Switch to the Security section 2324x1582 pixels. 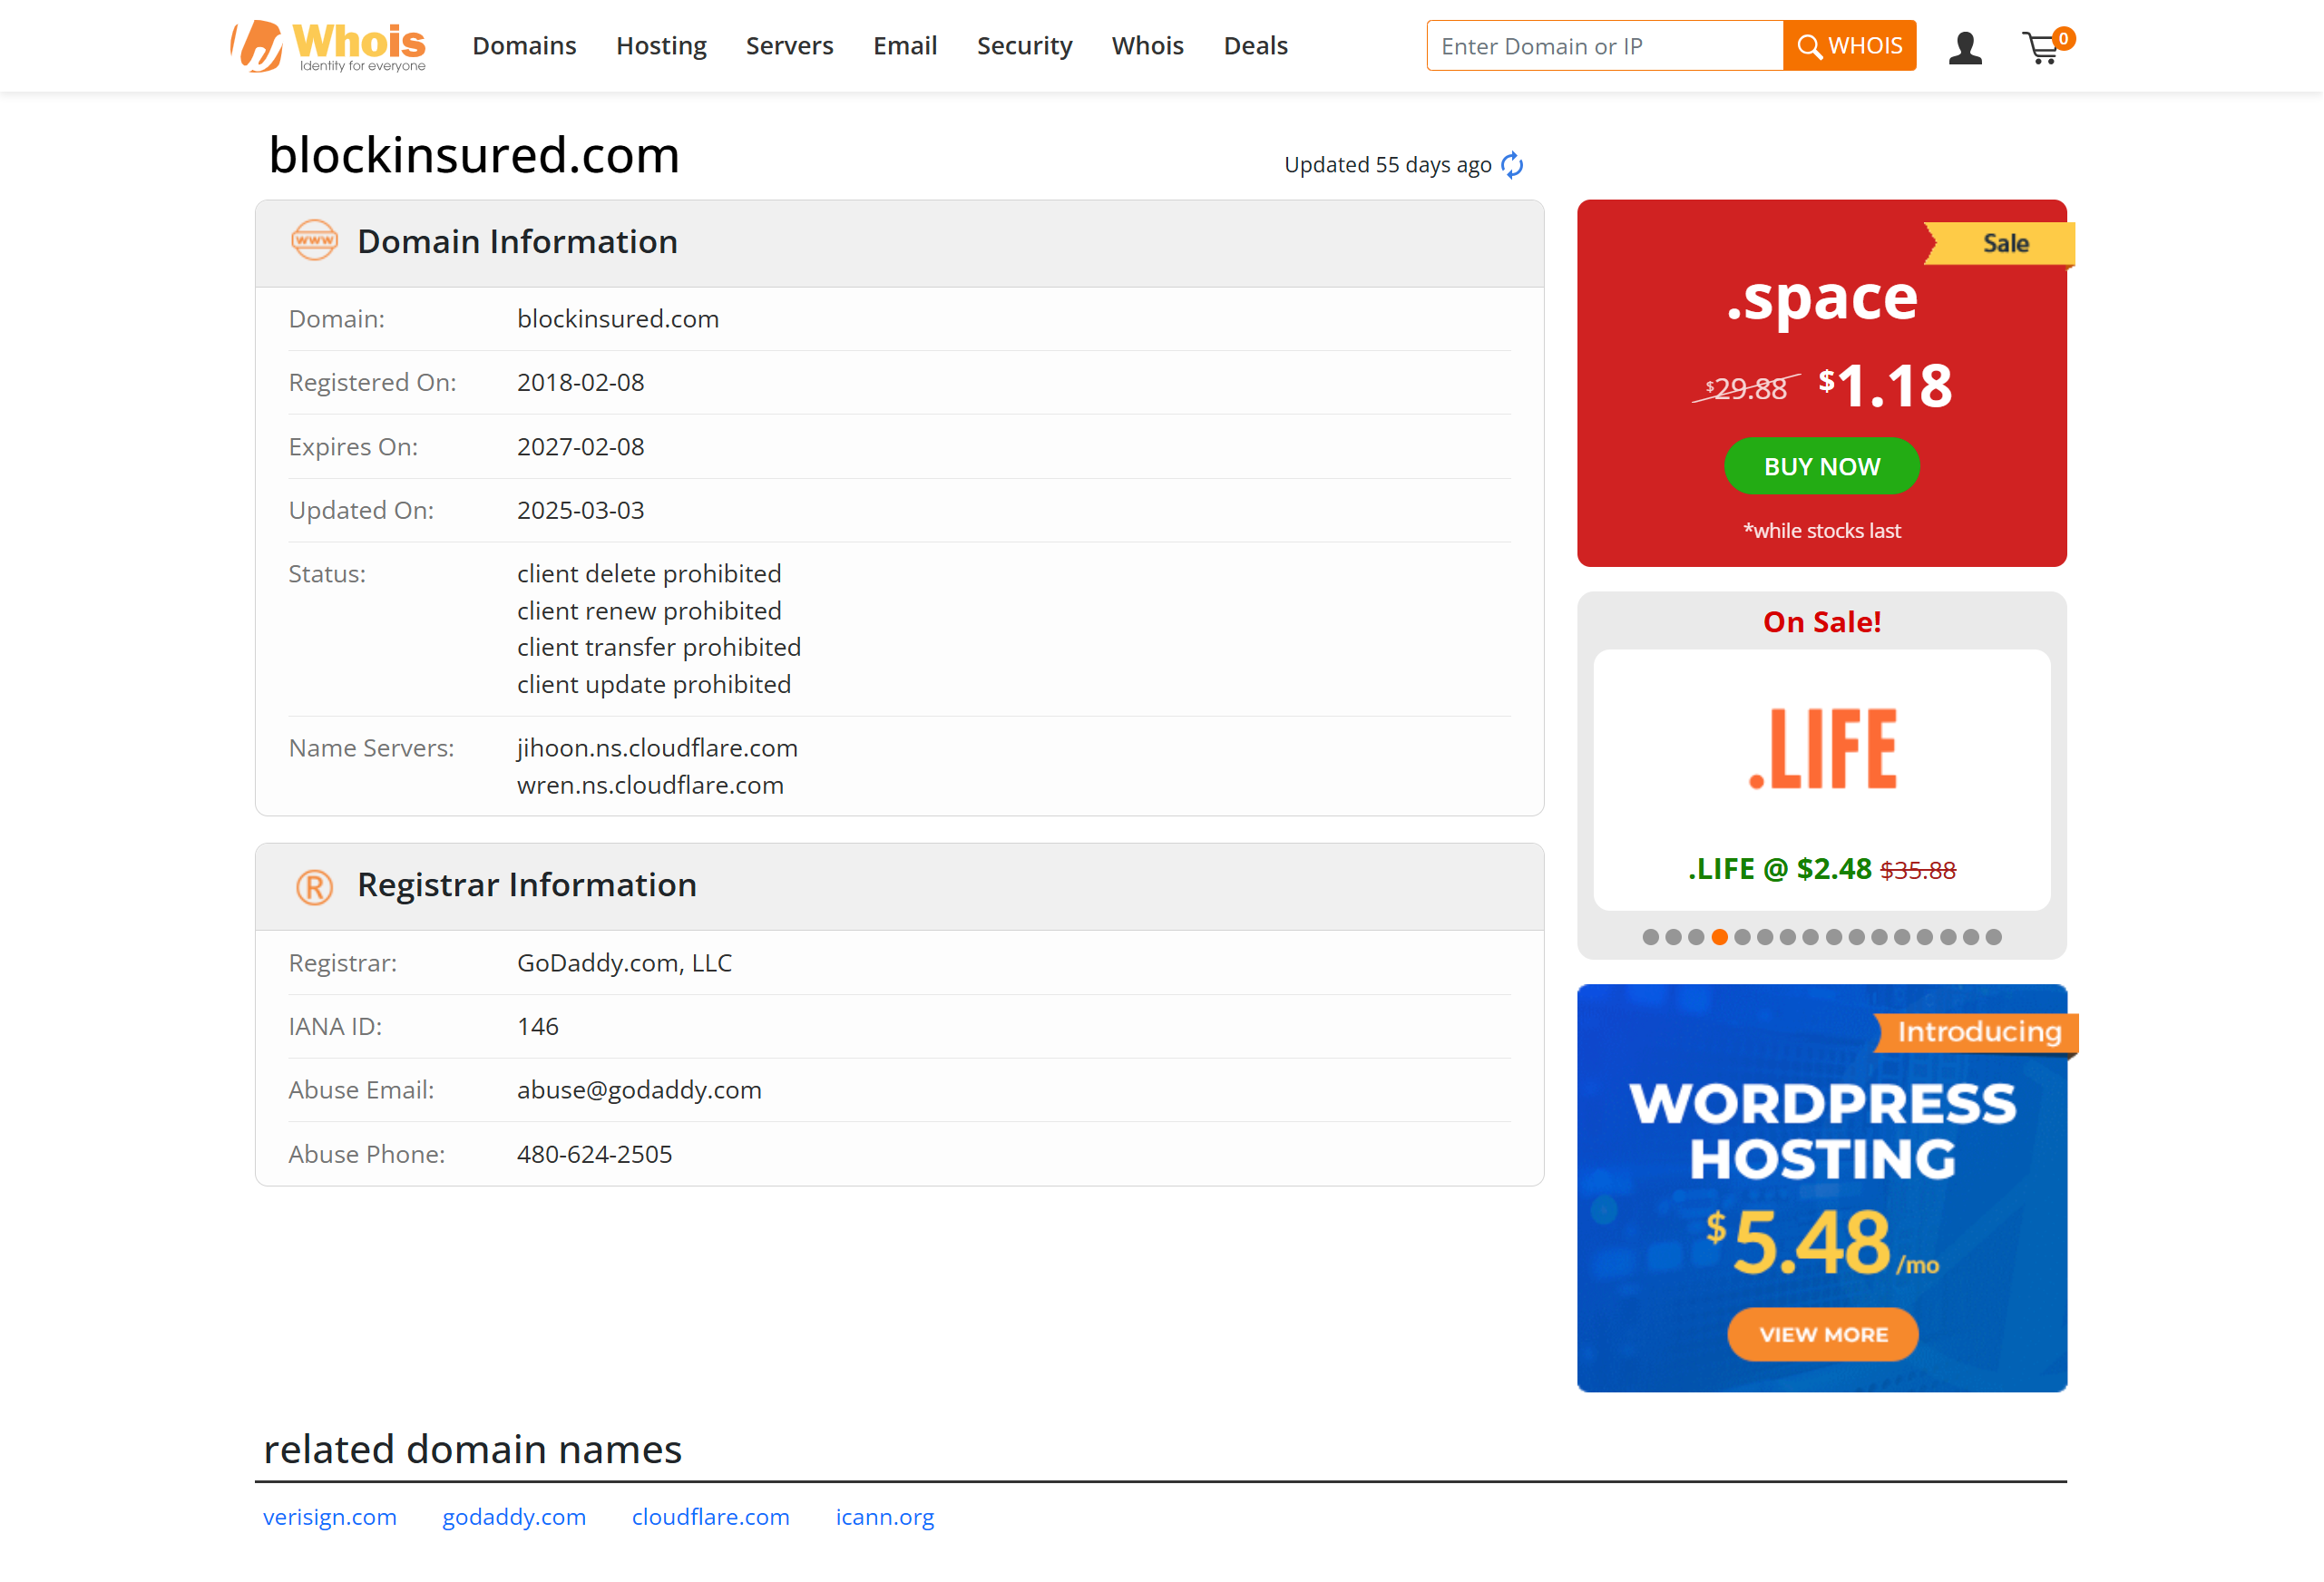pyautogui.click(x=1024, y=45)
